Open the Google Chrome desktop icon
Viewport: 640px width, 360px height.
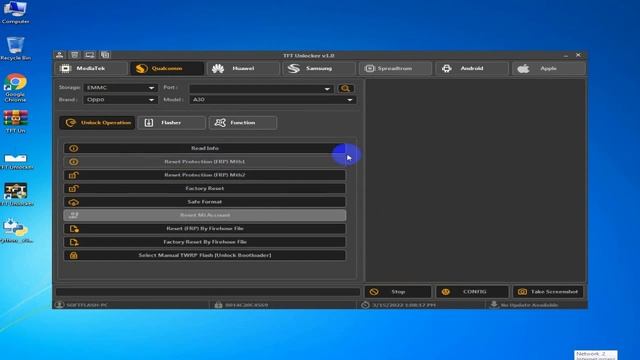coord(16,87)
